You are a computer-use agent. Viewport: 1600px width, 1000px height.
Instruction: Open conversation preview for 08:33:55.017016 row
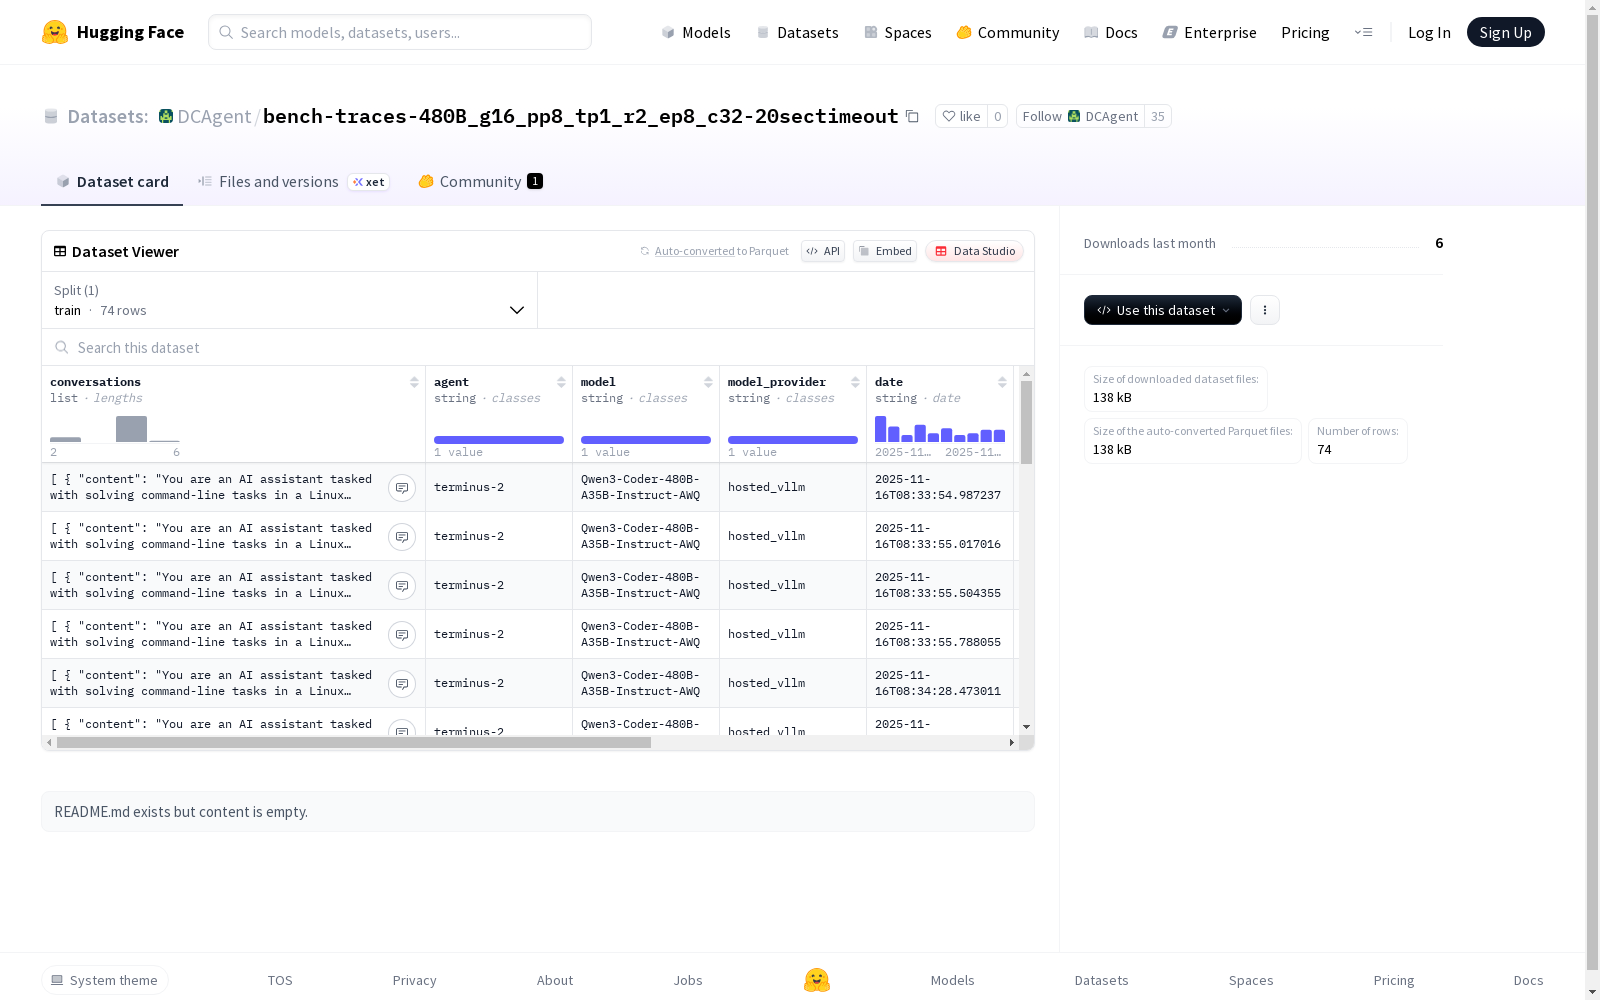(x=402, y=536)
